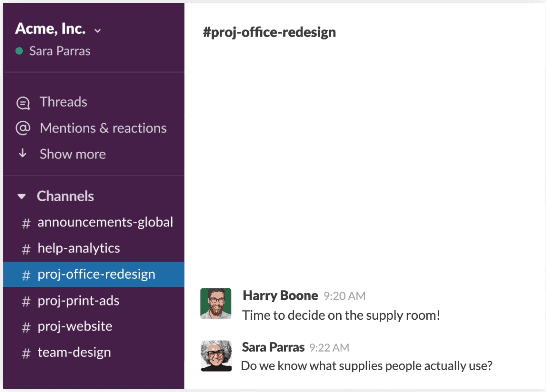Click the Channels section heading
Screen dimensions: 546x392
(65, 196)
